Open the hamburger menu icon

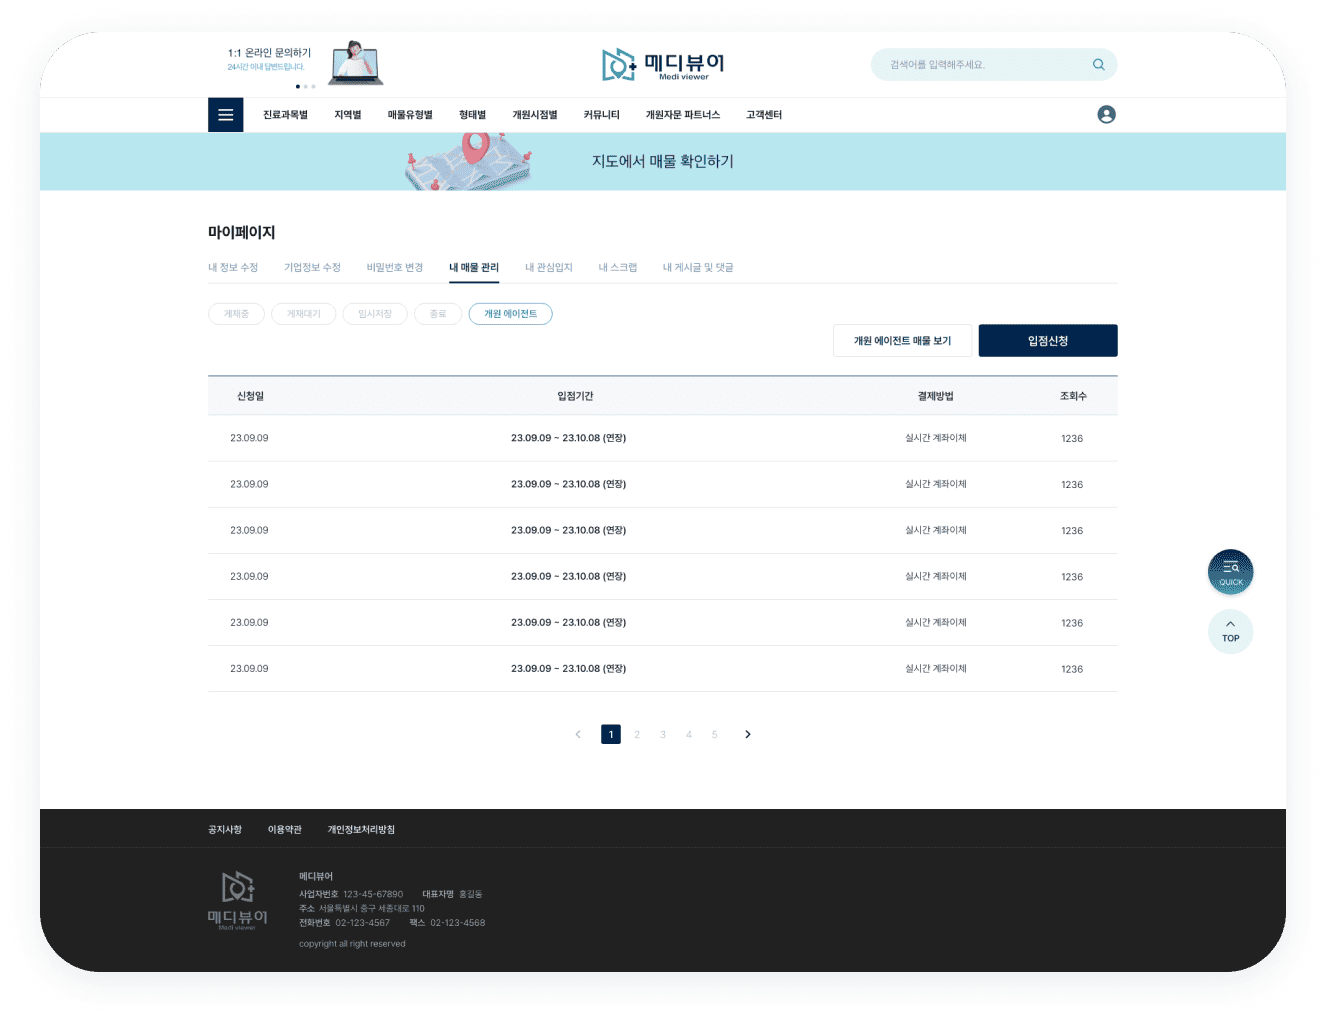(225, 115)
